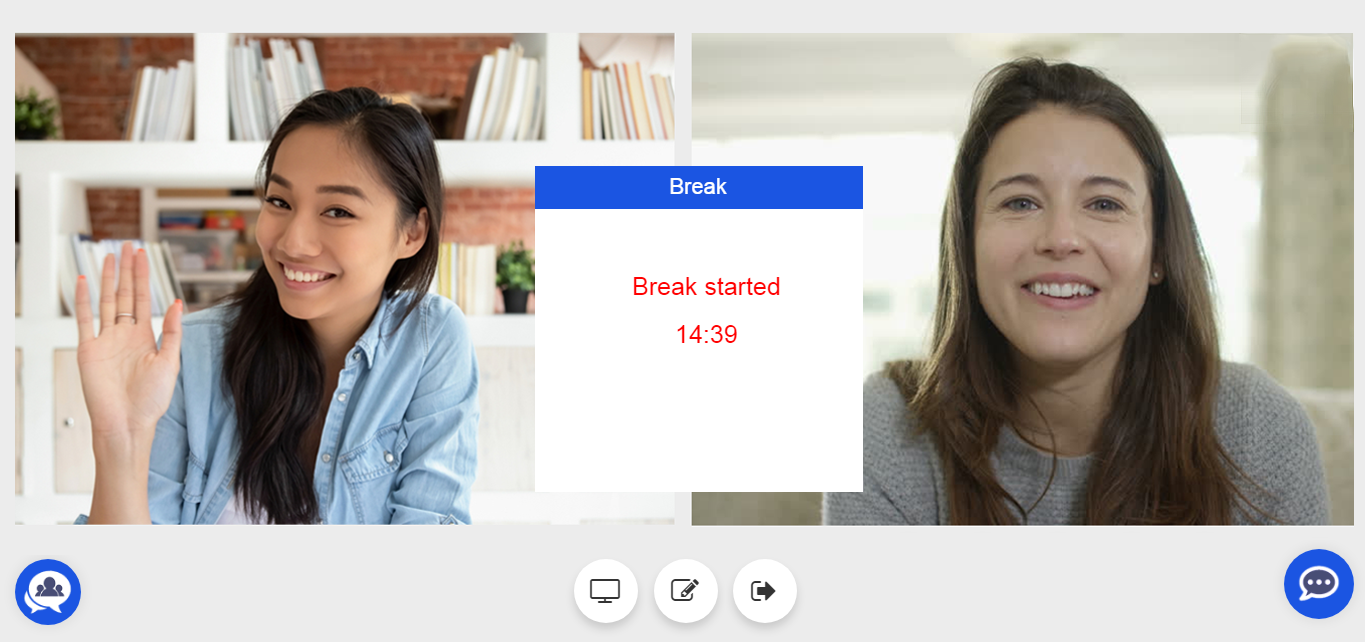The image size is (1365, 642).
Task: Click the 14:39 break timer
Action: click(x=706, y=335)
